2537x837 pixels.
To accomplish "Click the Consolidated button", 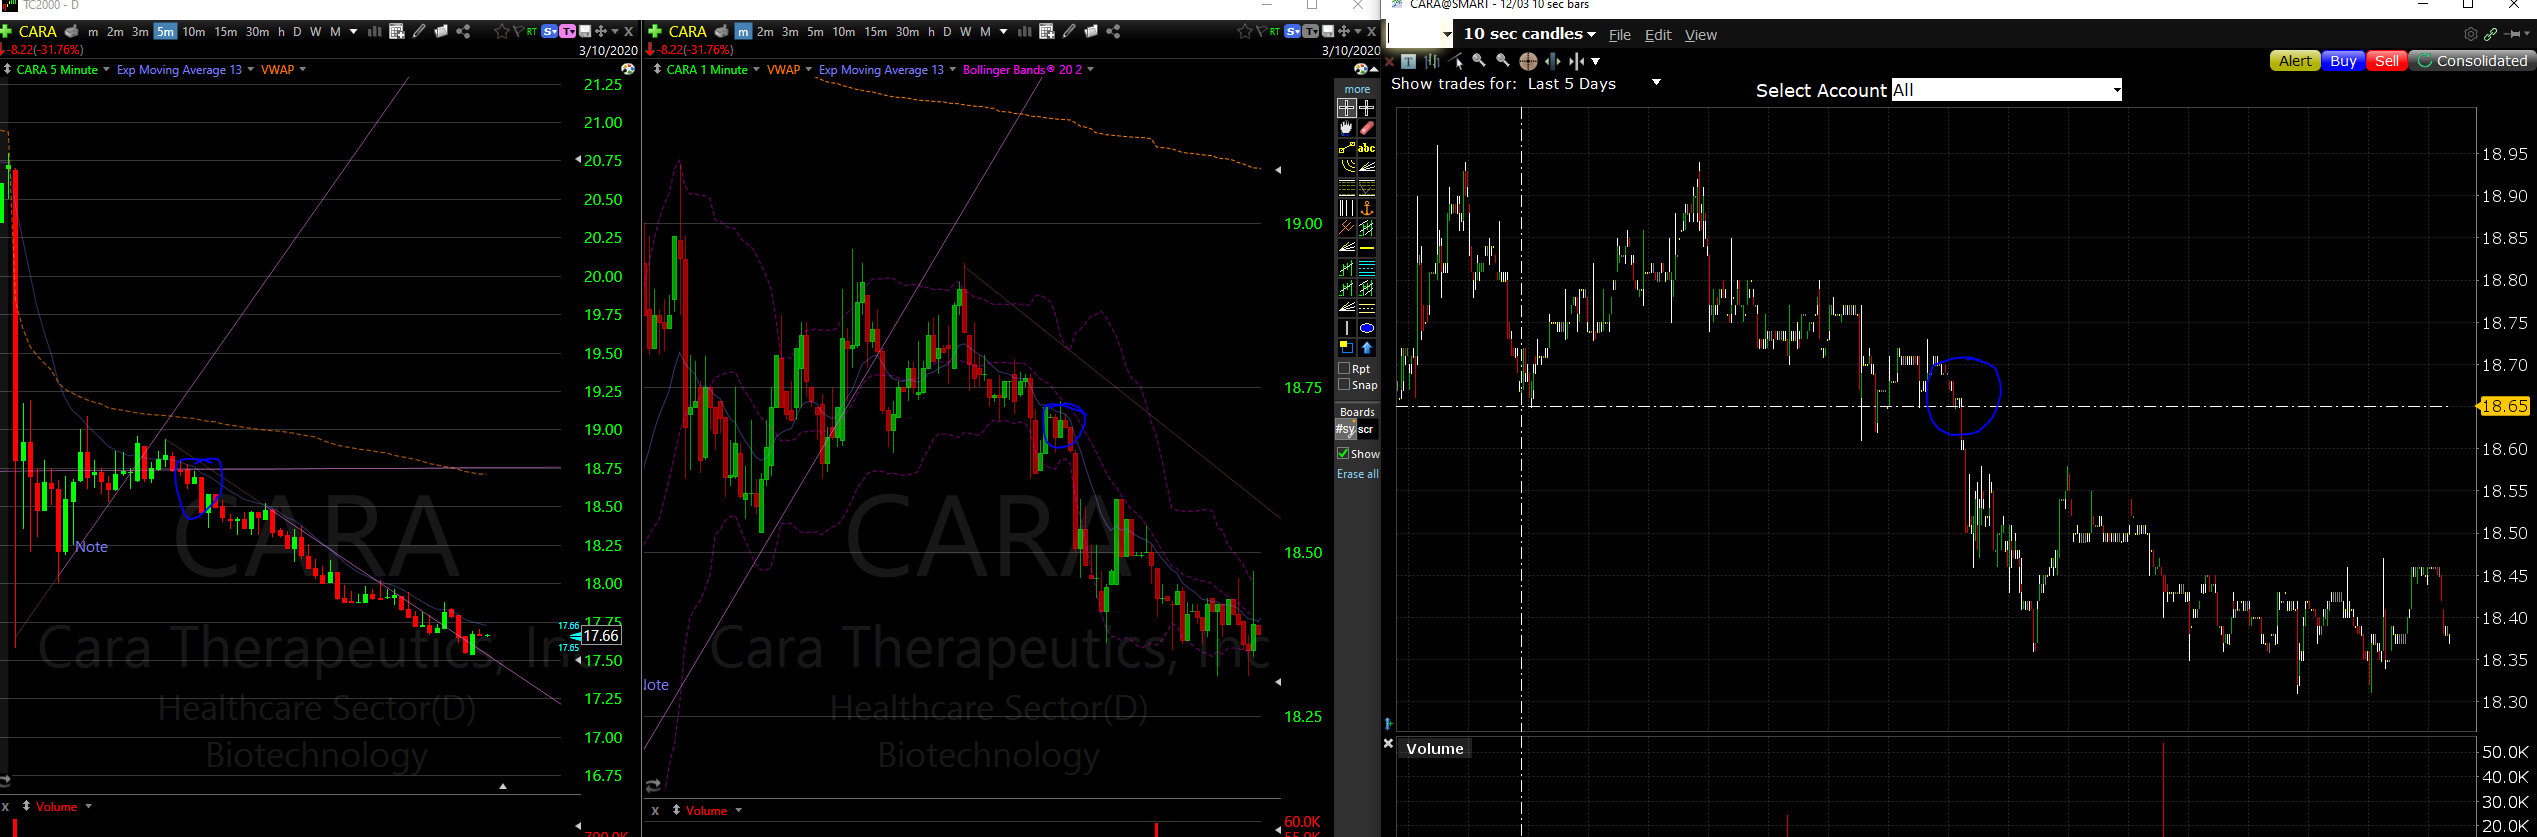I will 2472,61.
